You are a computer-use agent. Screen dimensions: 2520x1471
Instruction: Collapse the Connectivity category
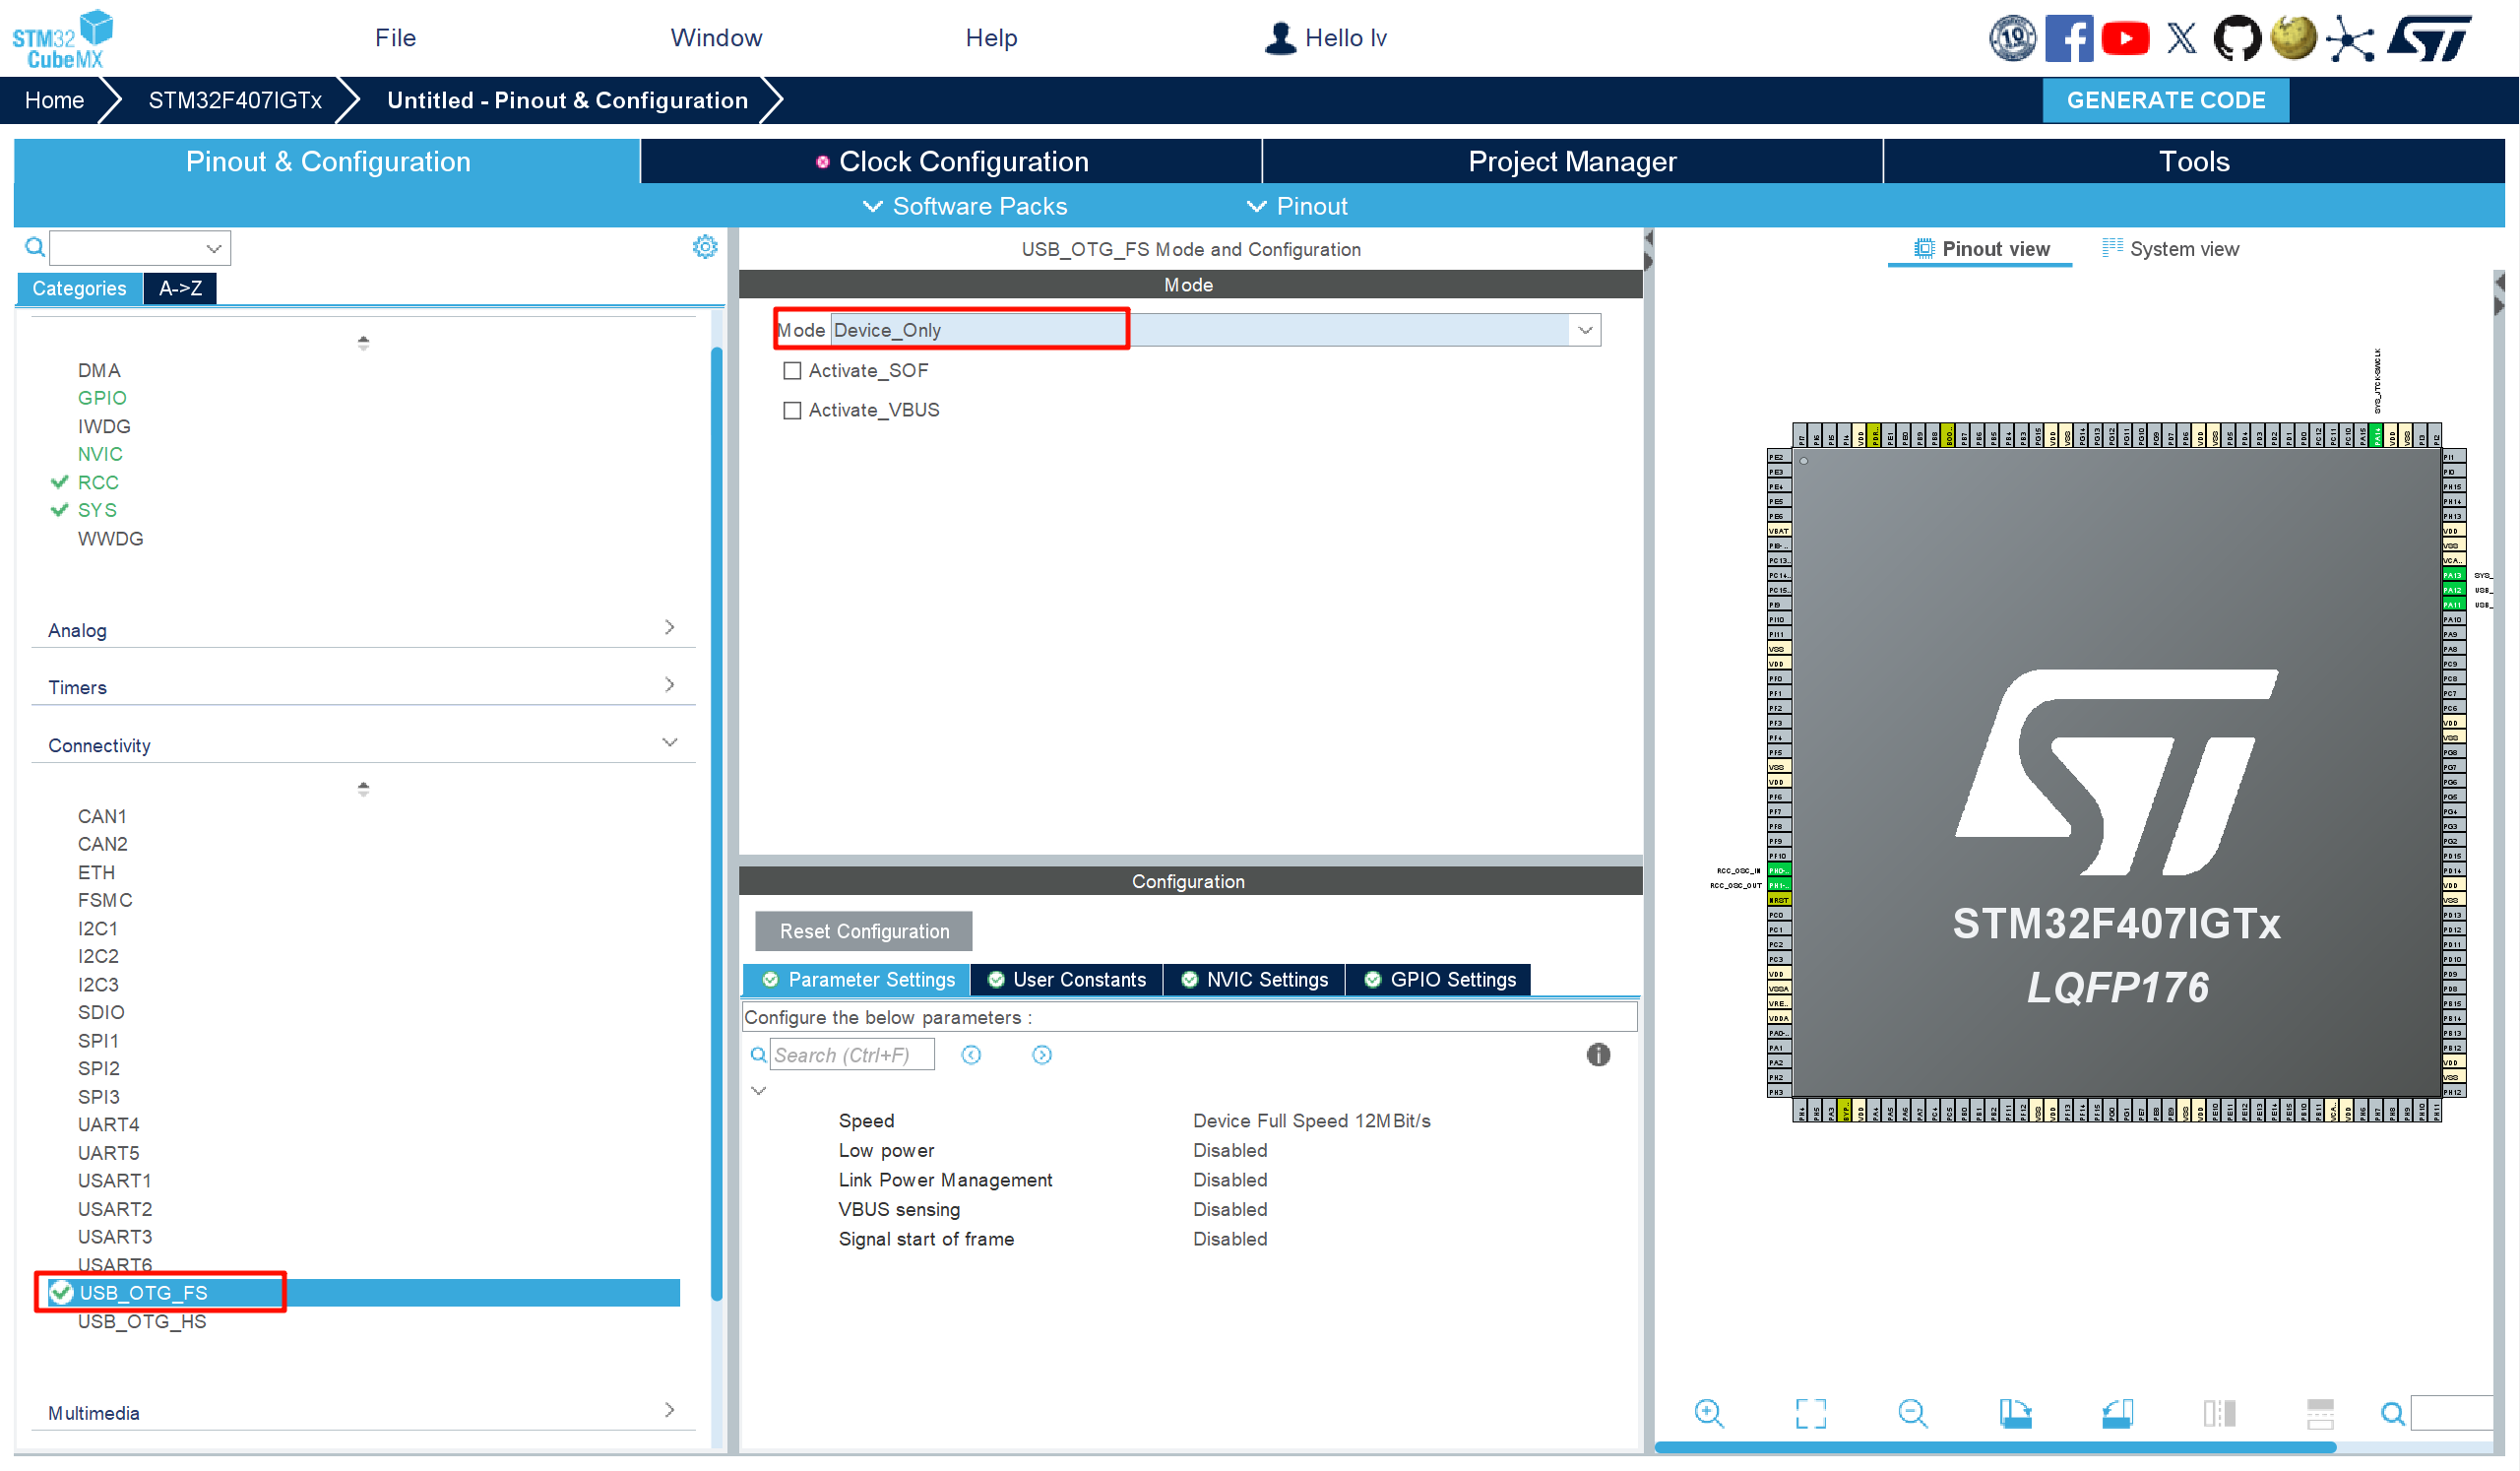point(670,742)
